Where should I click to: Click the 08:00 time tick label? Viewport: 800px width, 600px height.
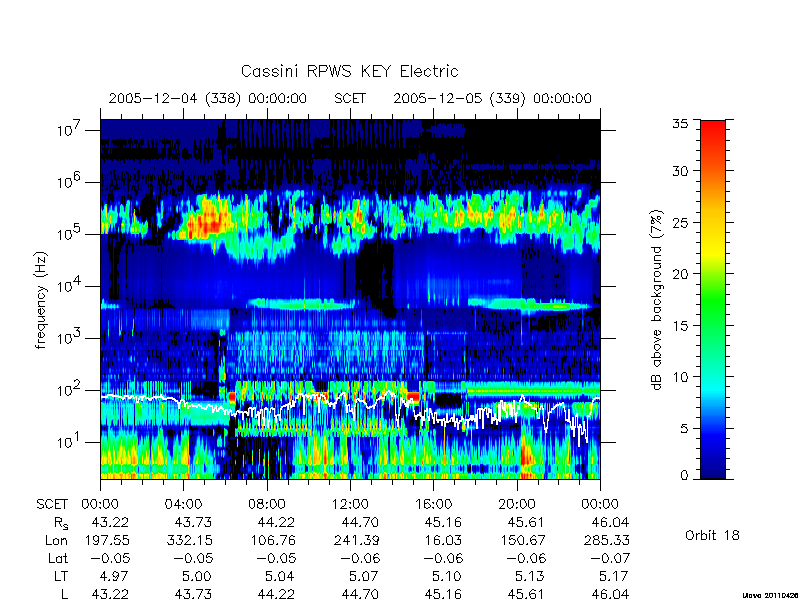[267, 505]
